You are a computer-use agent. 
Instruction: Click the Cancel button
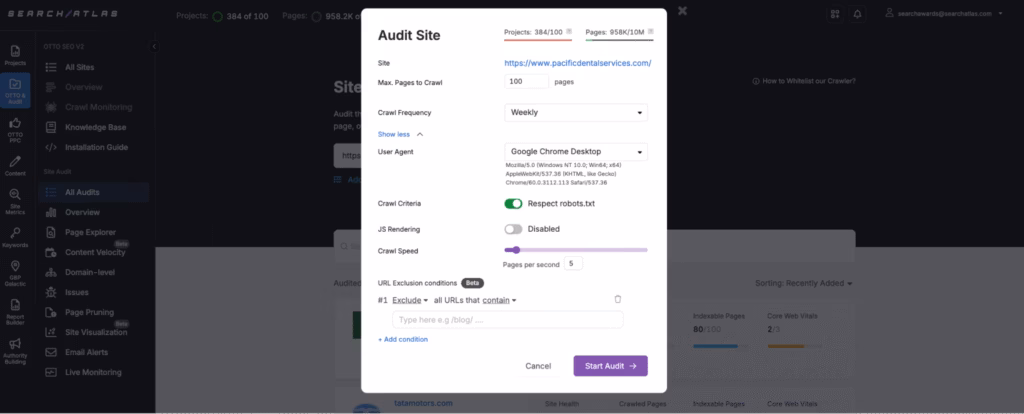(538, 366)
